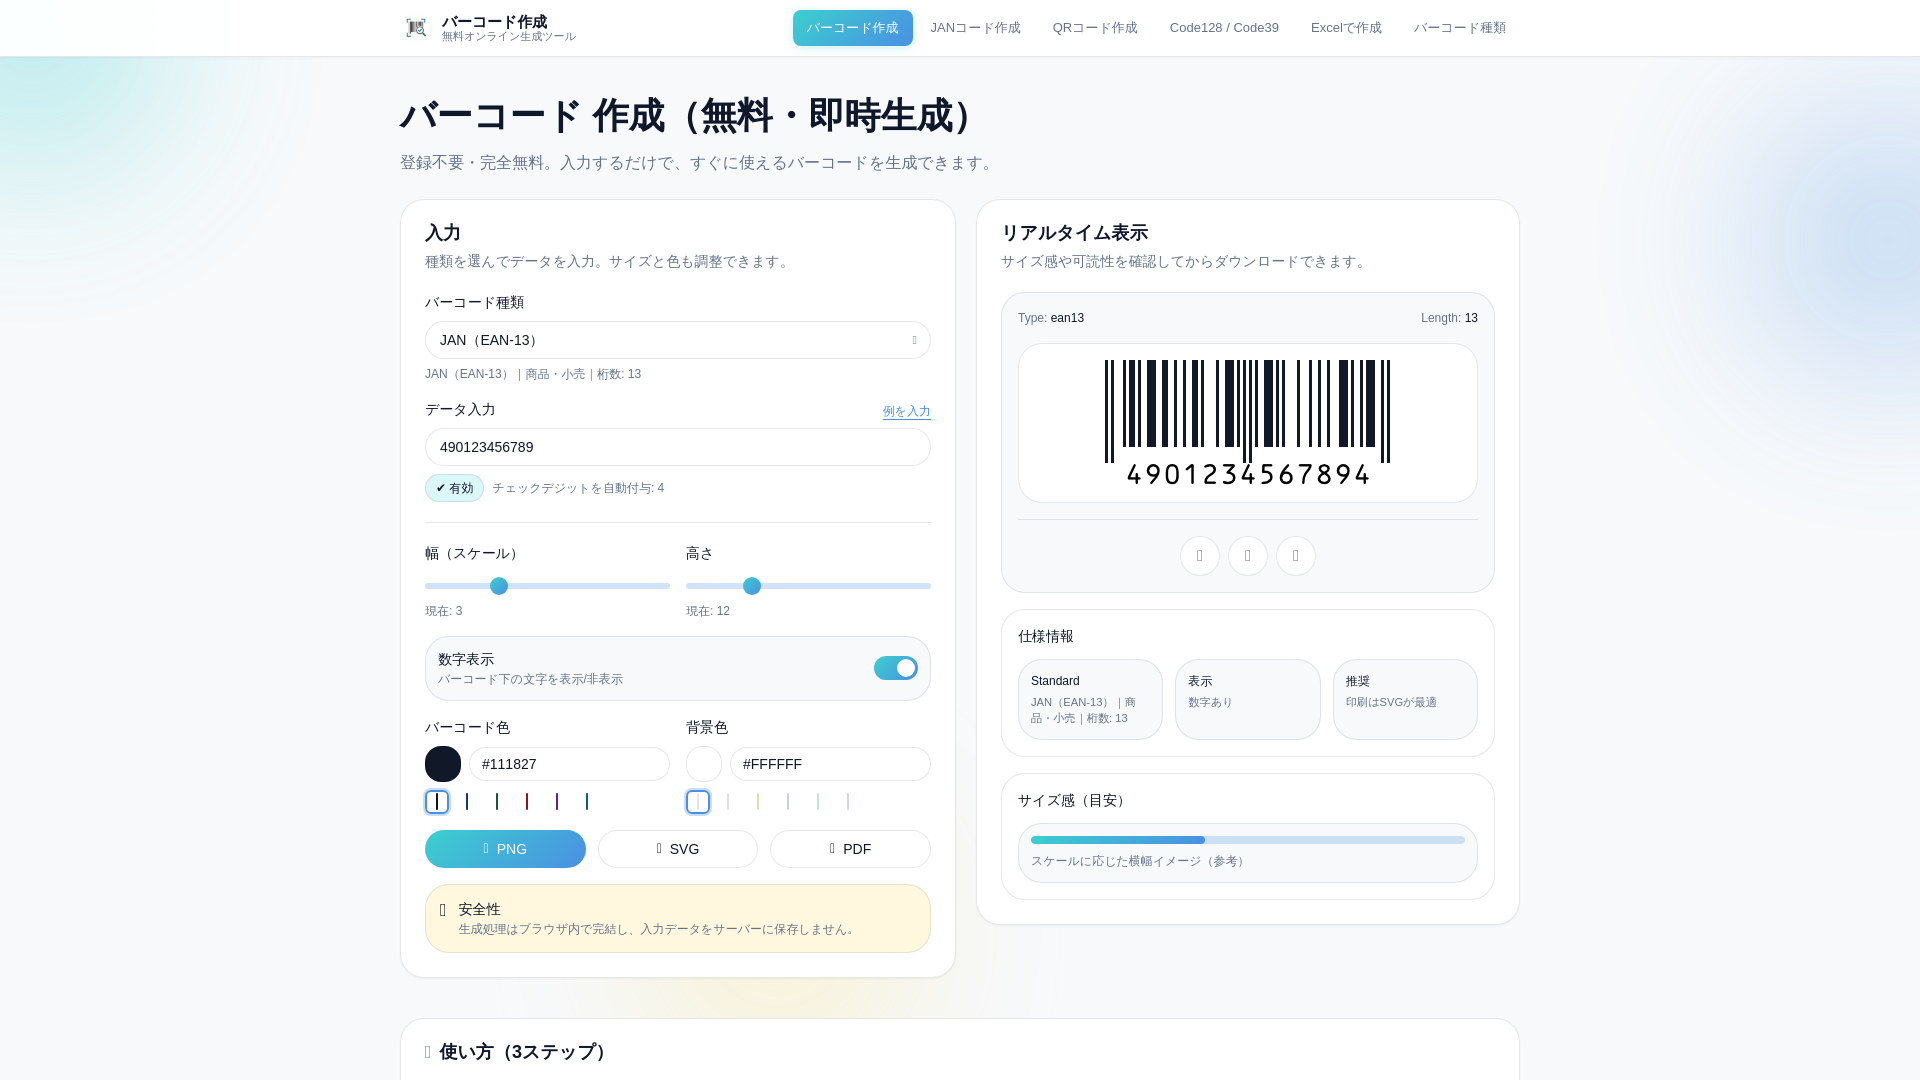
Task: Select the pale pink background preset
Action: point(848,802)
